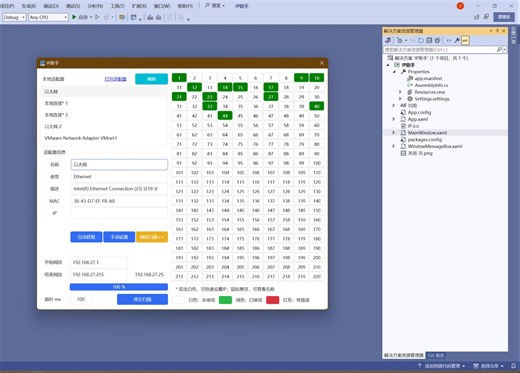Viewport: 520px width, 373px height.
Task: Click the green Start debugging arrow
Action: [74, 17]
